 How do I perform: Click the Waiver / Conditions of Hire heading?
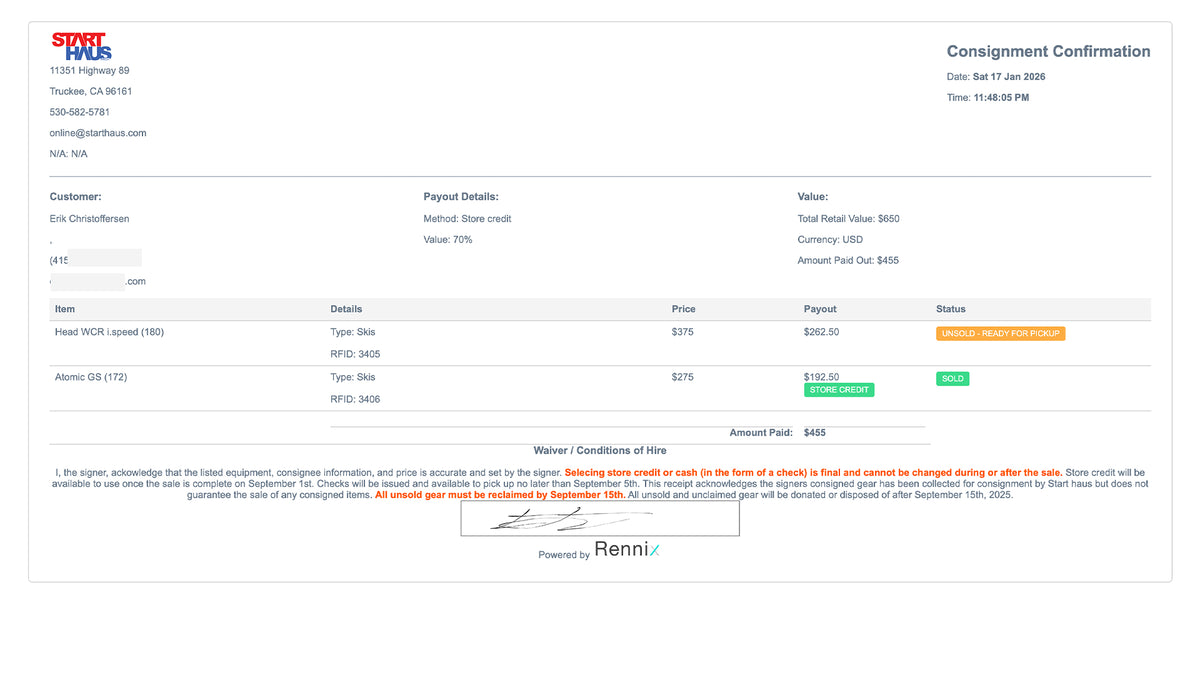(x=600, y=450)
